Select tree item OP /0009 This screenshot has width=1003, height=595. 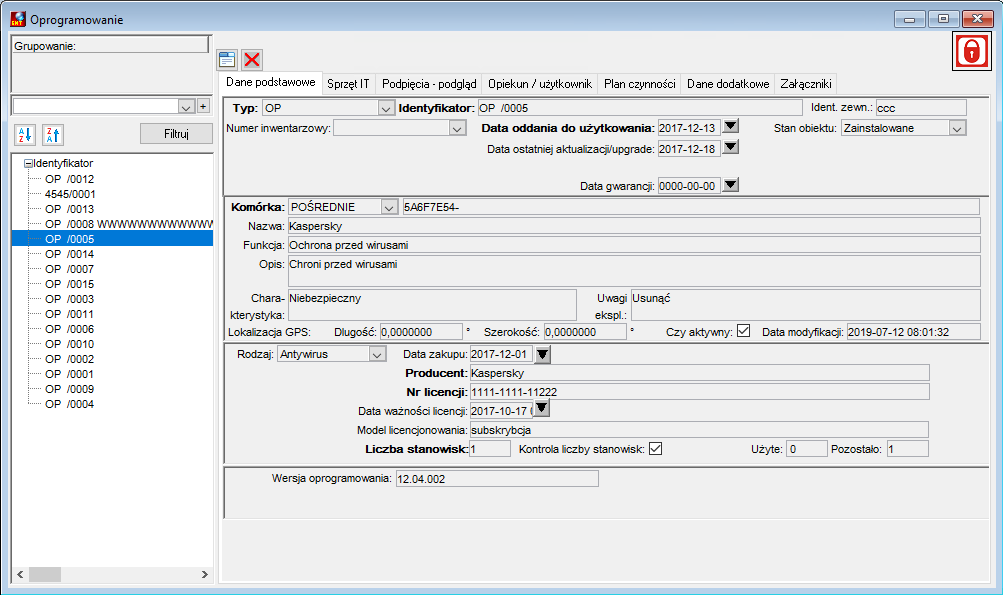pyautogui.click(x=69, y=389)
